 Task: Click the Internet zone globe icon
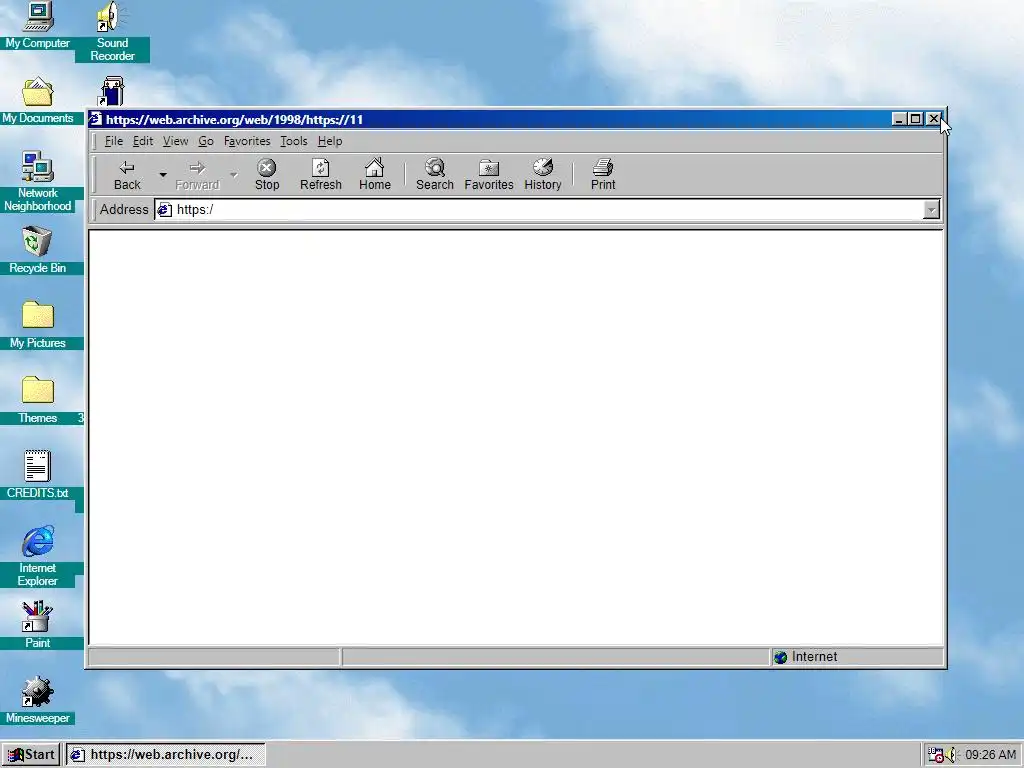click(780, 657)
